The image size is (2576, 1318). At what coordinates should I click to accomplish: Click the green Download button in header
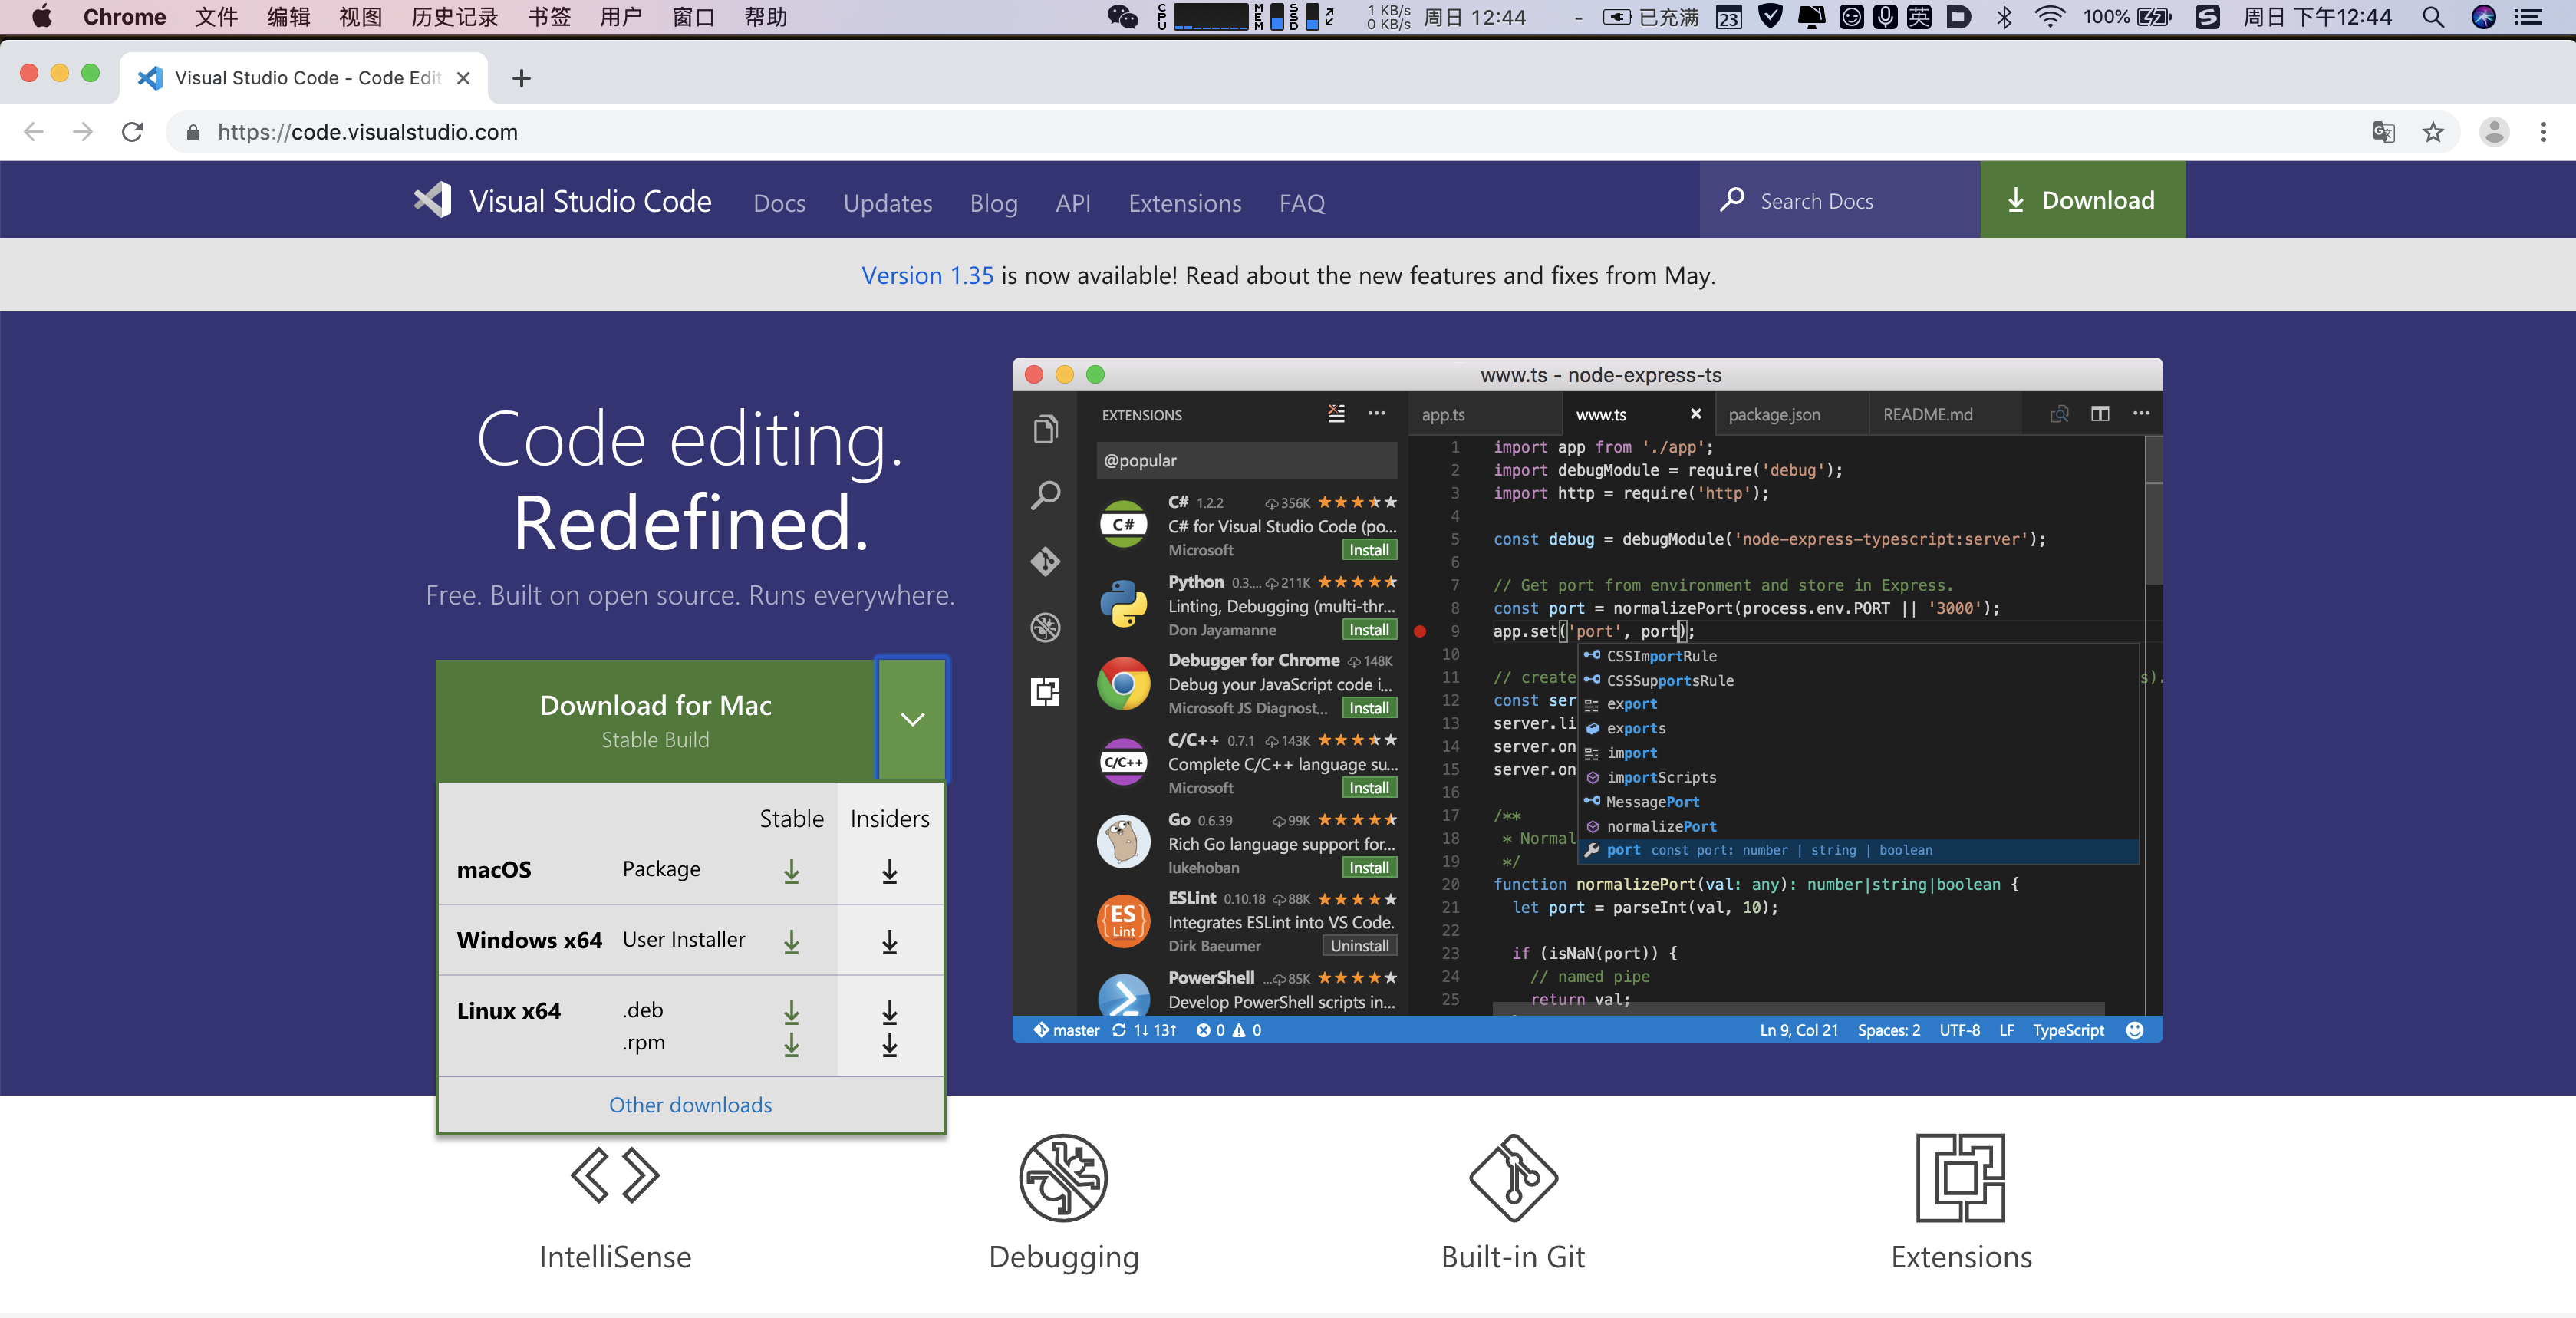[2082, 200]
